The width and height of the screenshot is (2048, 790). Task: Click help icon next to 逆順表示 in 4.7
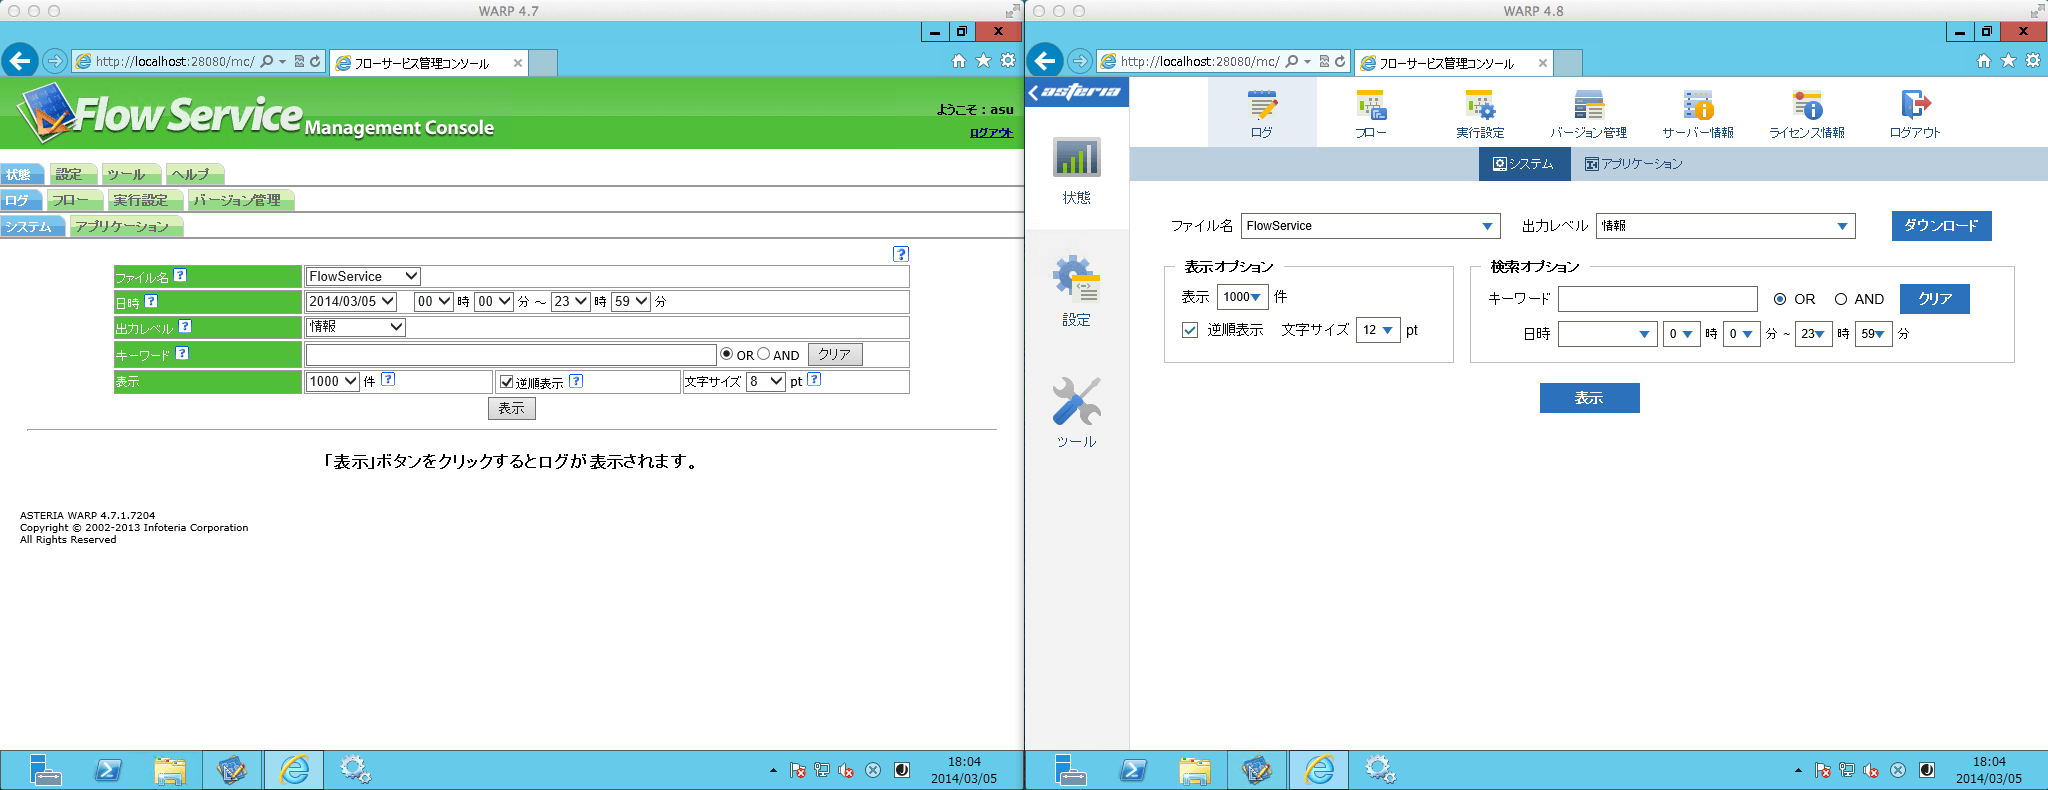[576, 381]
